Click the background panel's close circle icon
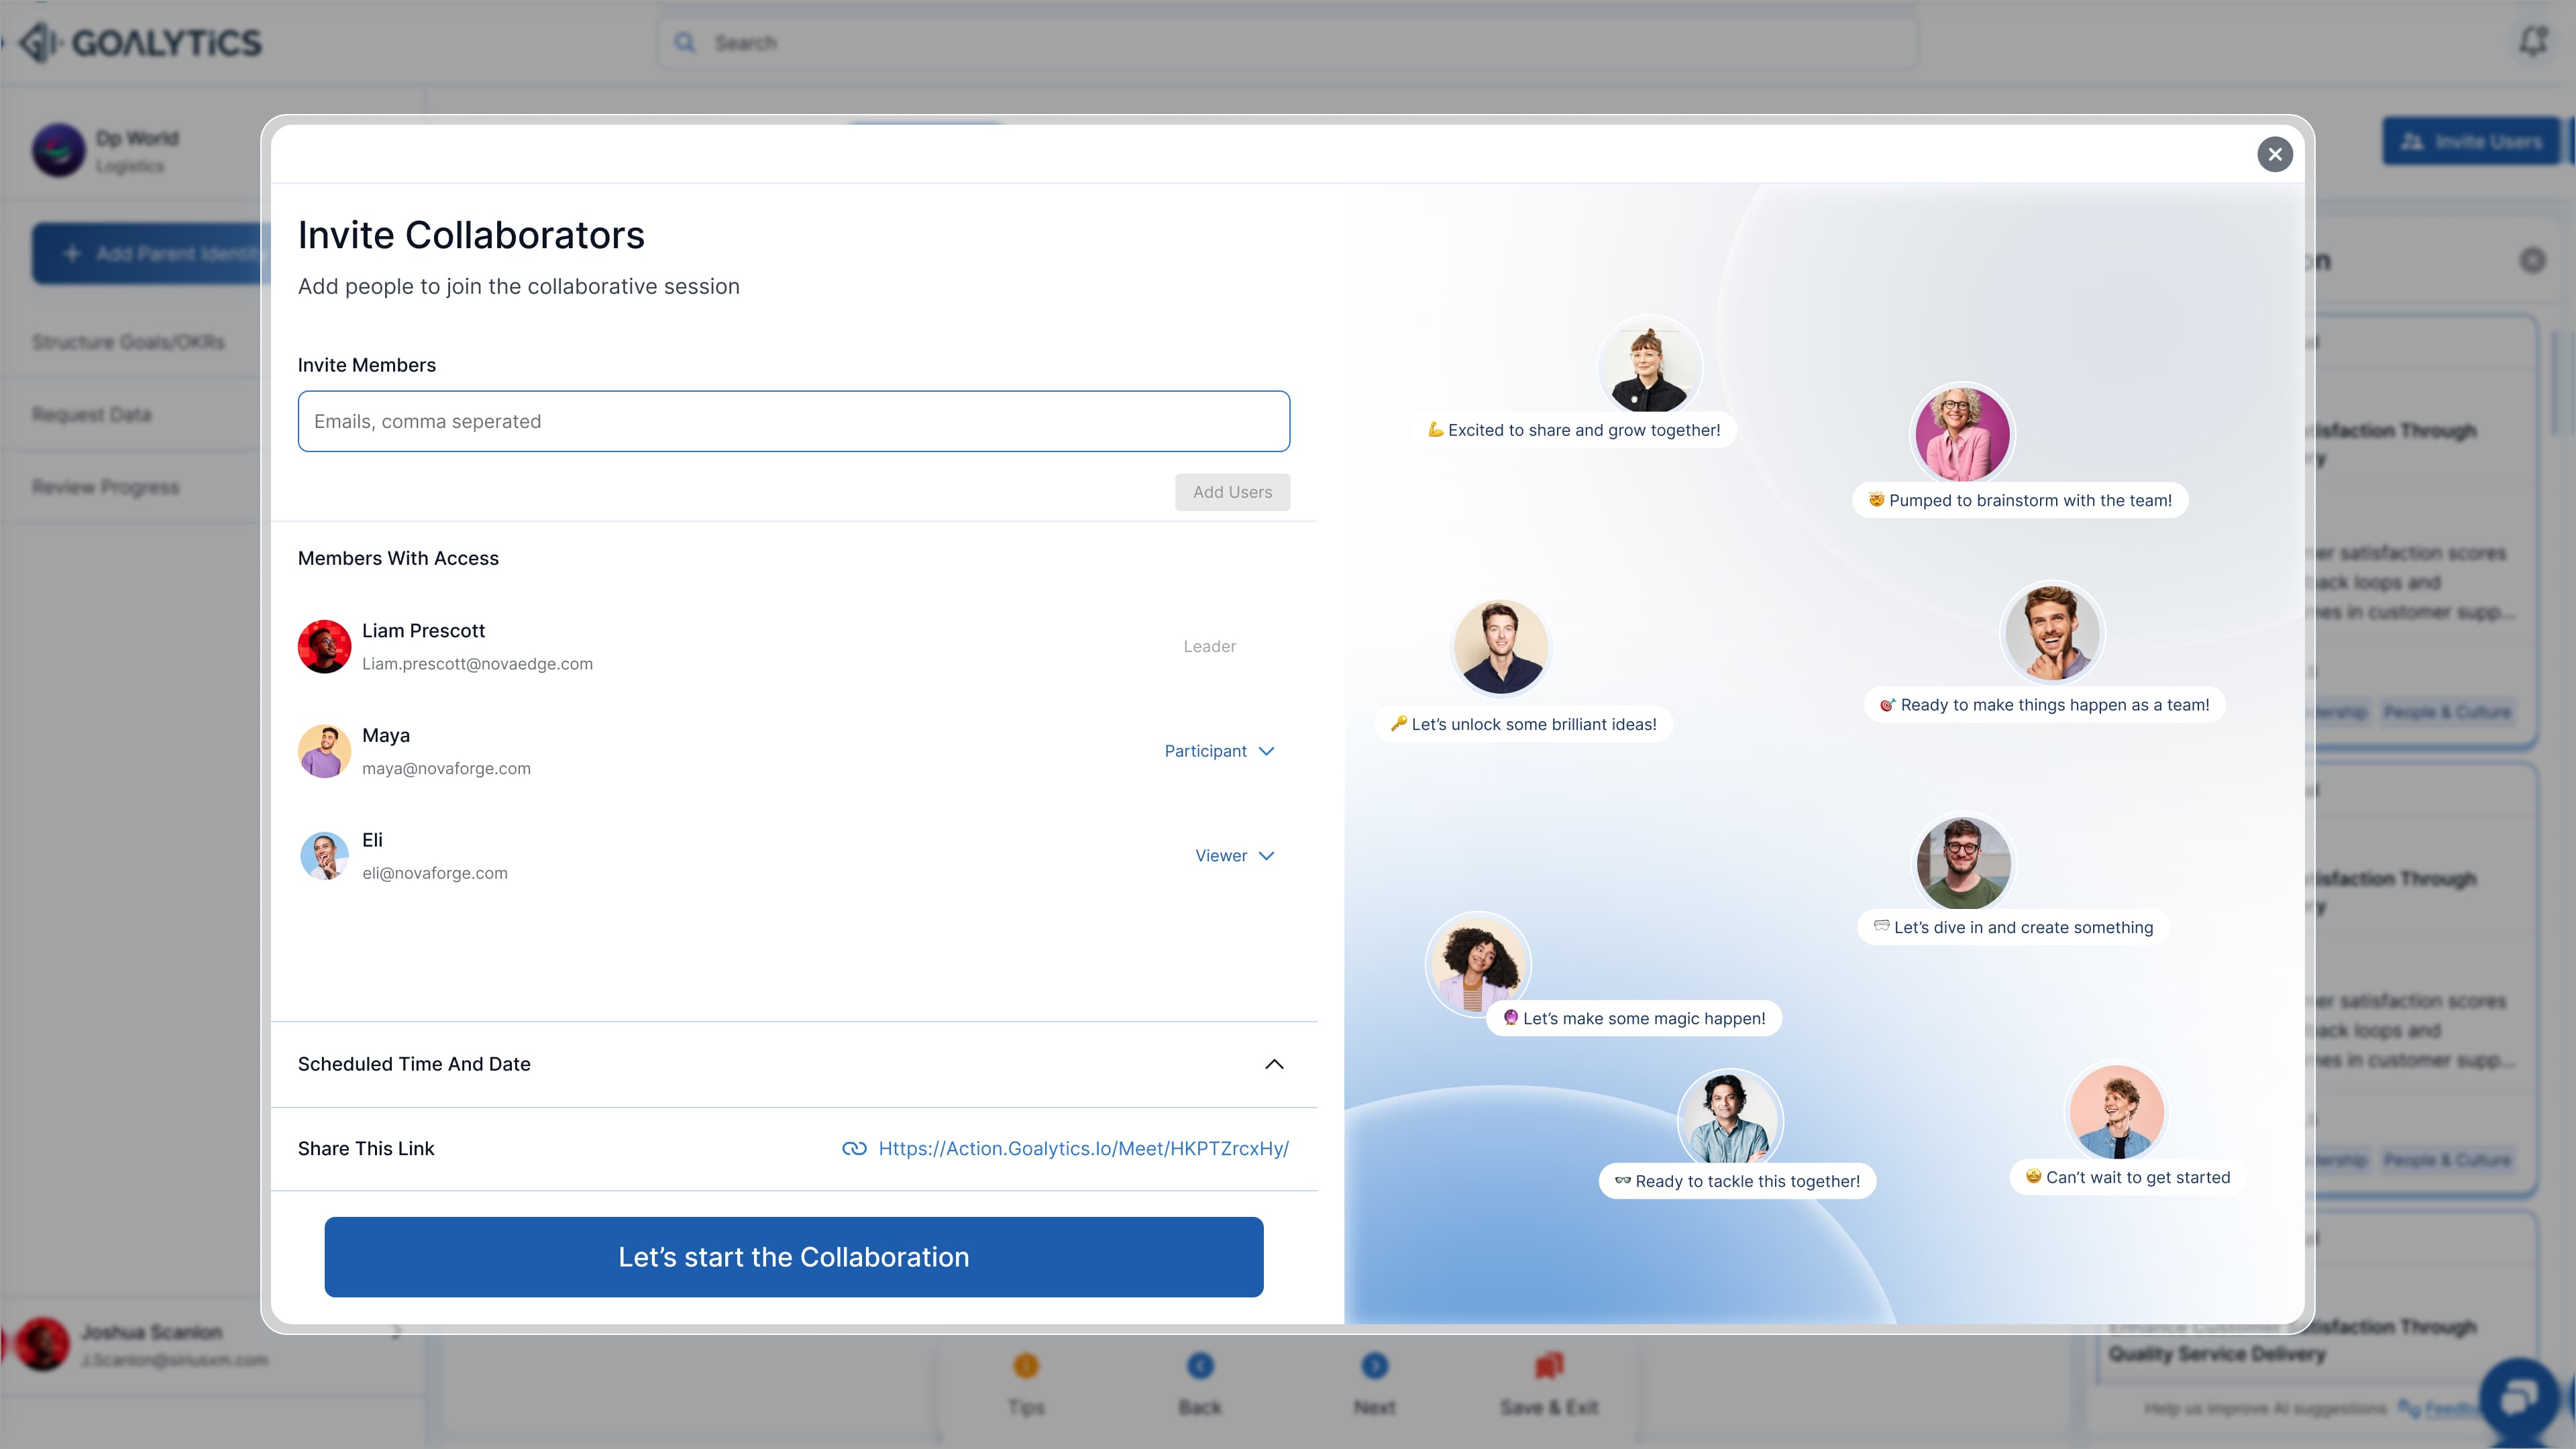 pyautogui.click(x=2532, y=261)
